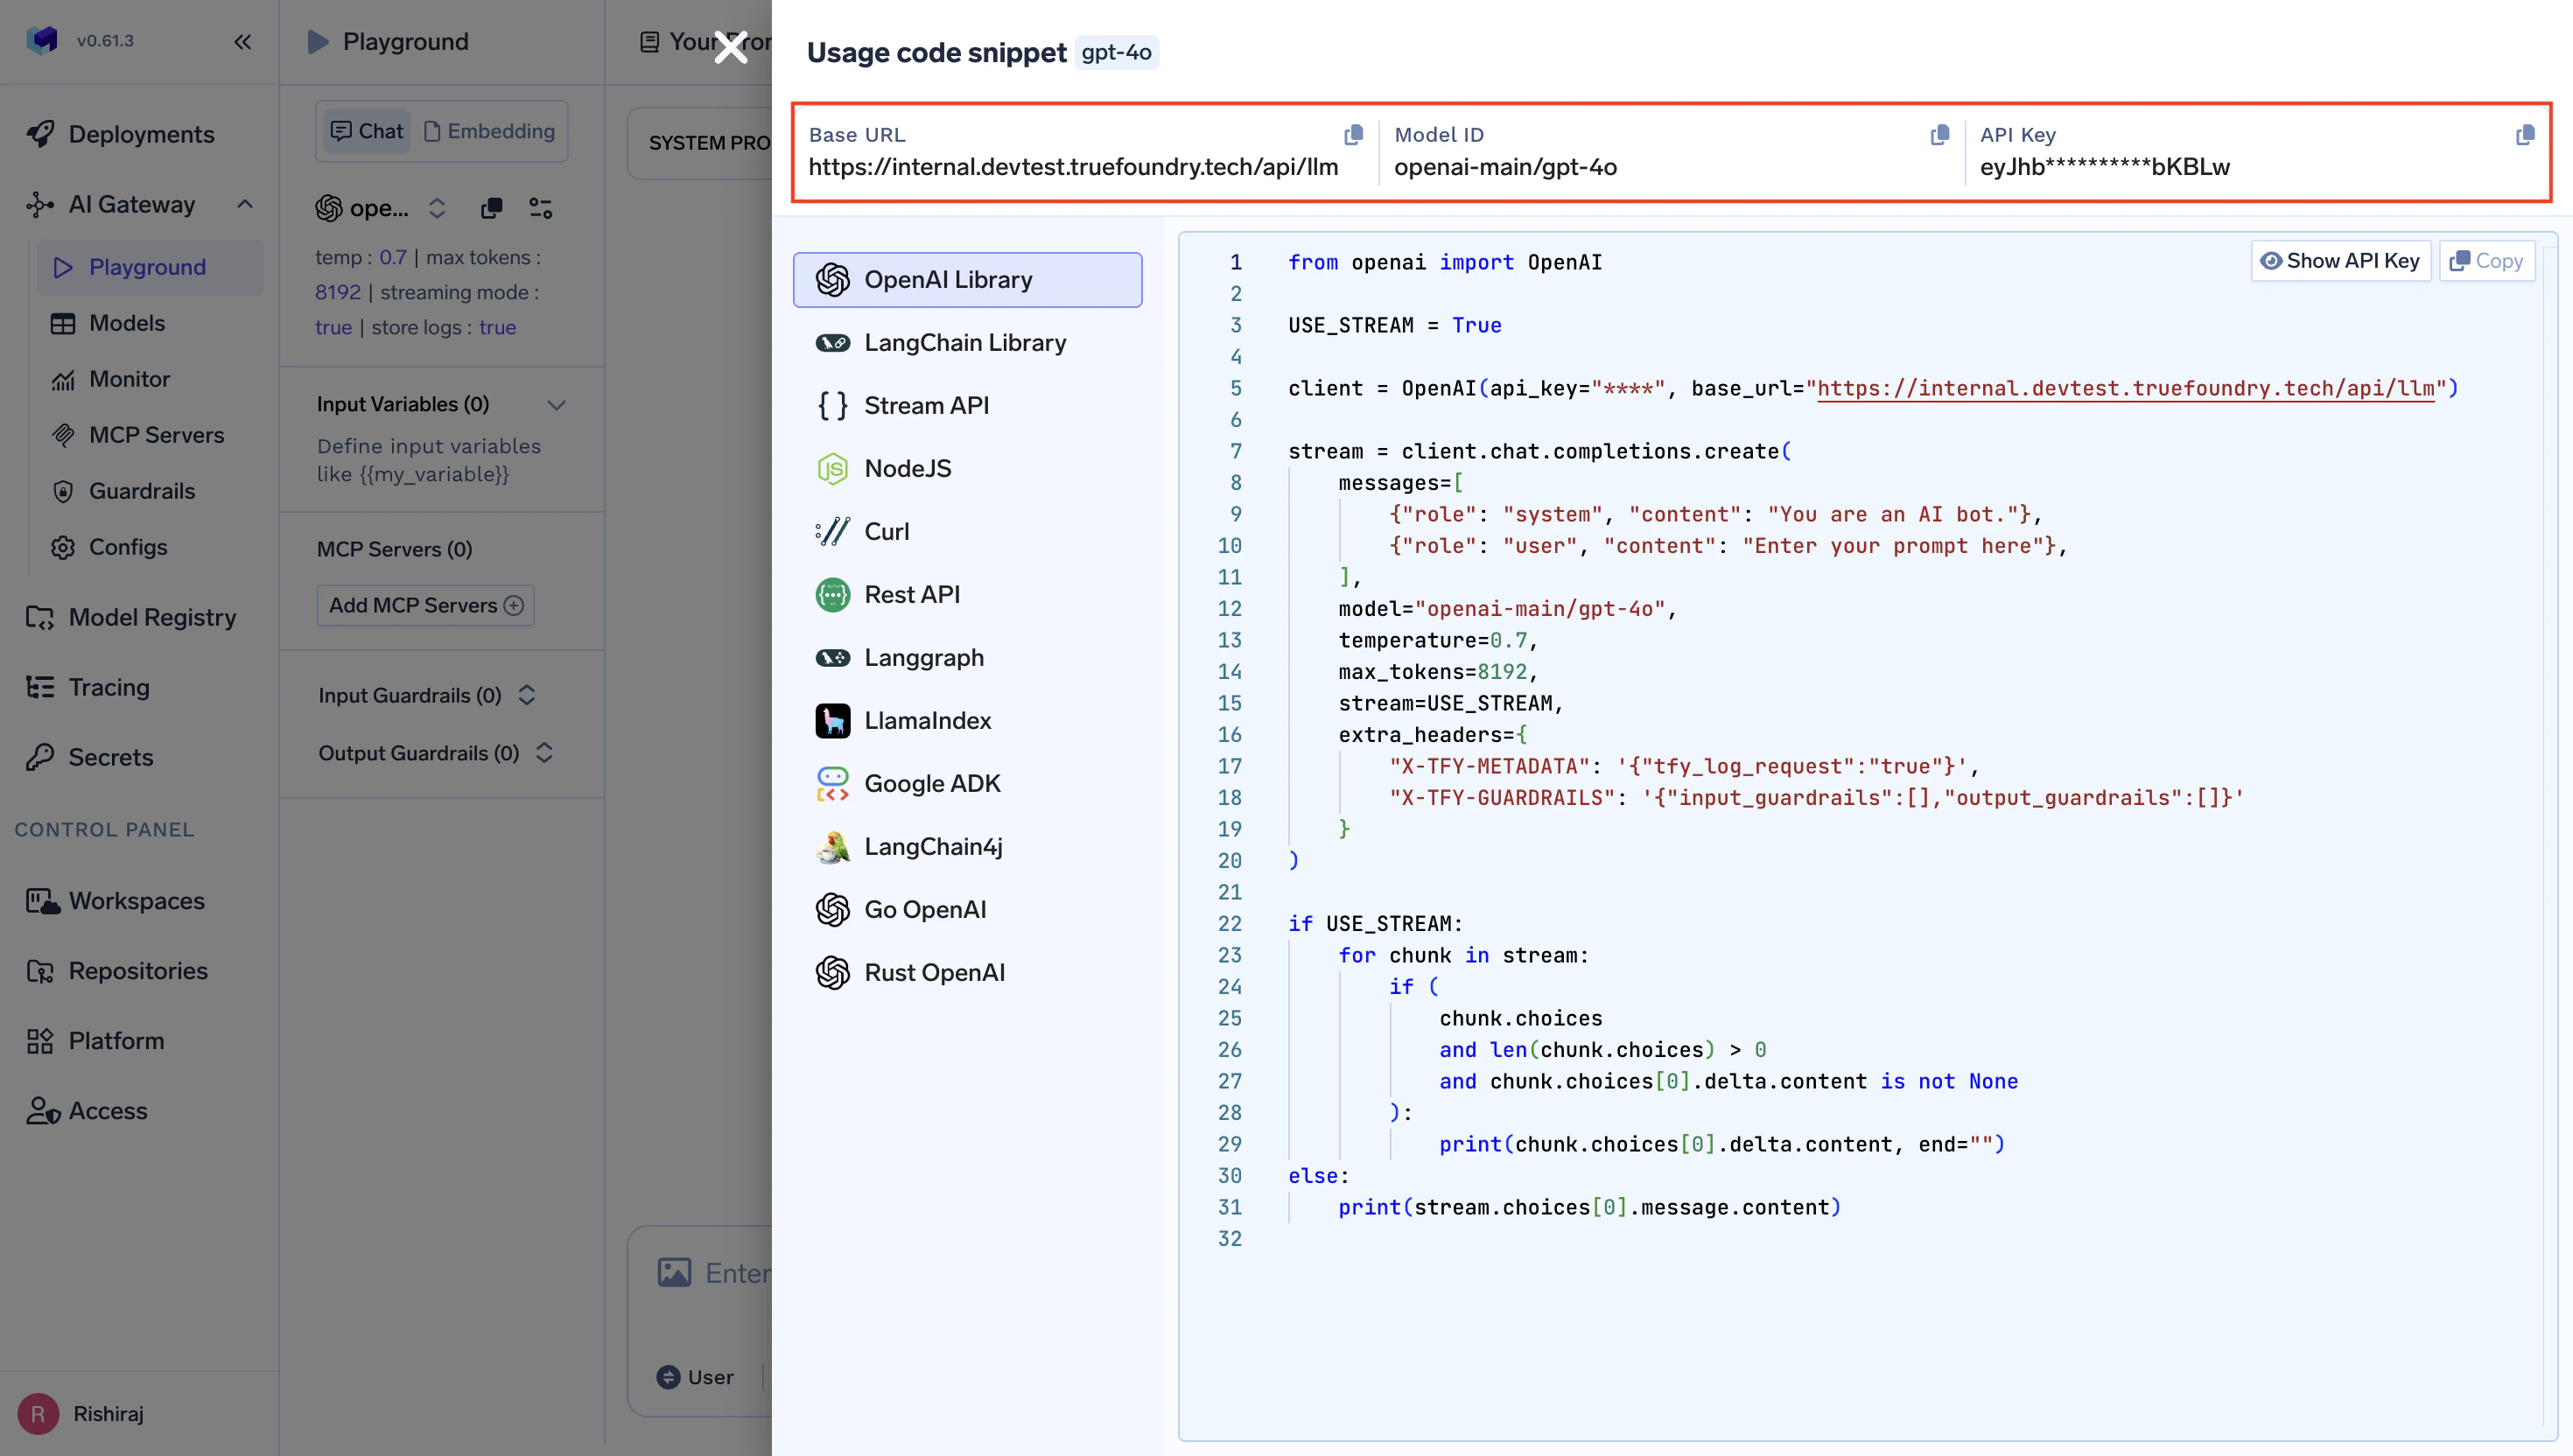
Task: Select the Curl snippet option
Action: (x=885, y=531)
